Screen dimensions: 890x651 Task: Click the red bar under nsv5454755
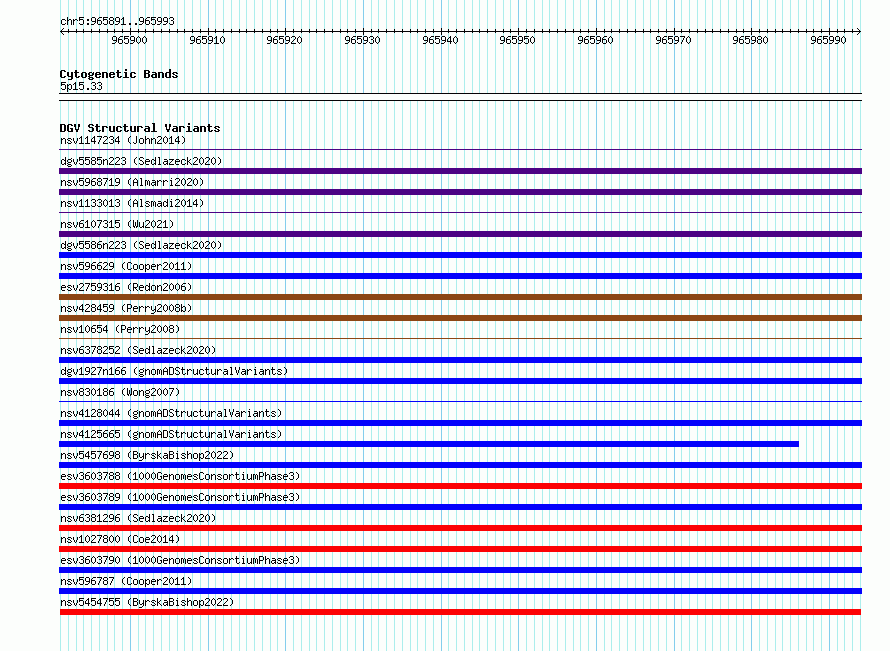460,612
